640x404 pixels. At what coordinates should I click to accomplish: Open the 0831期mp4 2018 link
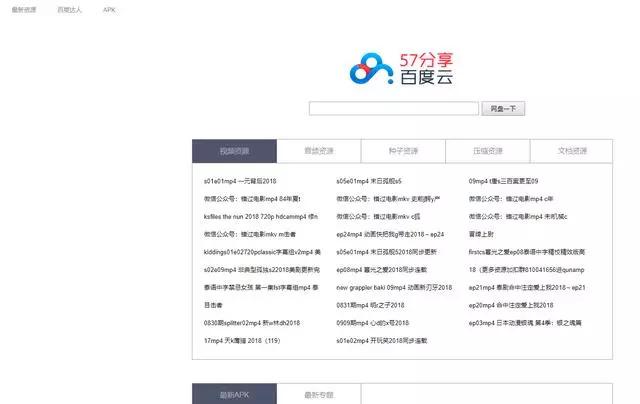click(x=370, y=305)
